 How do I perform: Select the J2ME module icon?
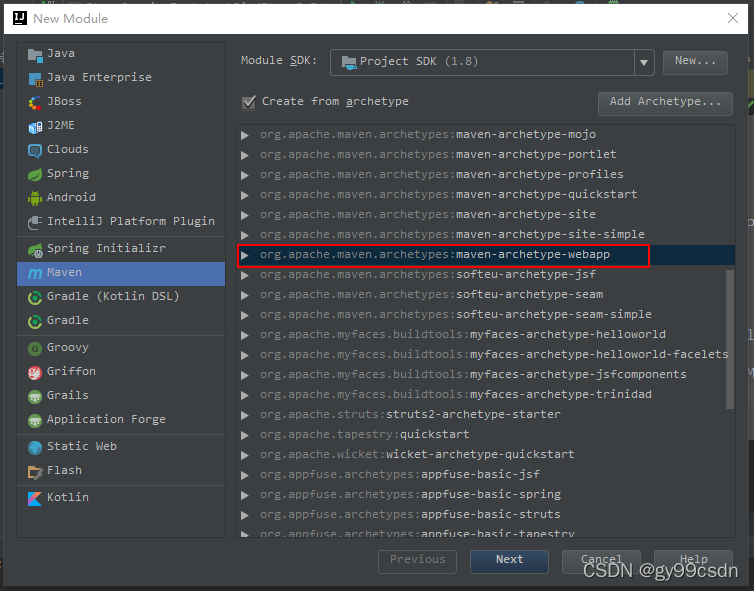(35, 127)
